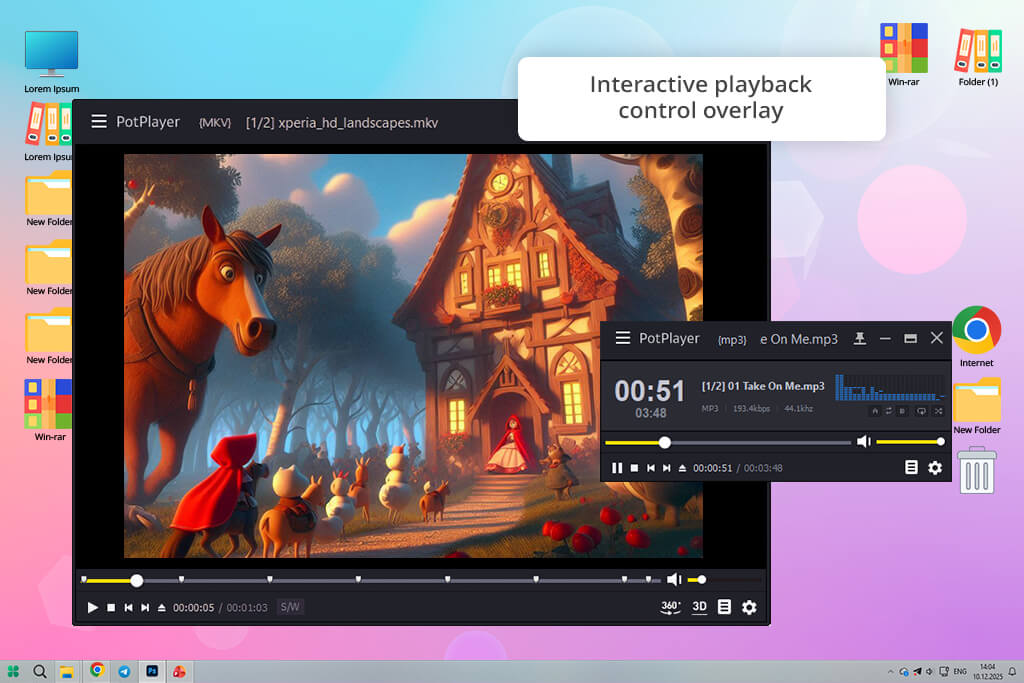Screen dimensions: 1024x683
Task: Toggle the S/W decoder button
Action: point(290,607)
